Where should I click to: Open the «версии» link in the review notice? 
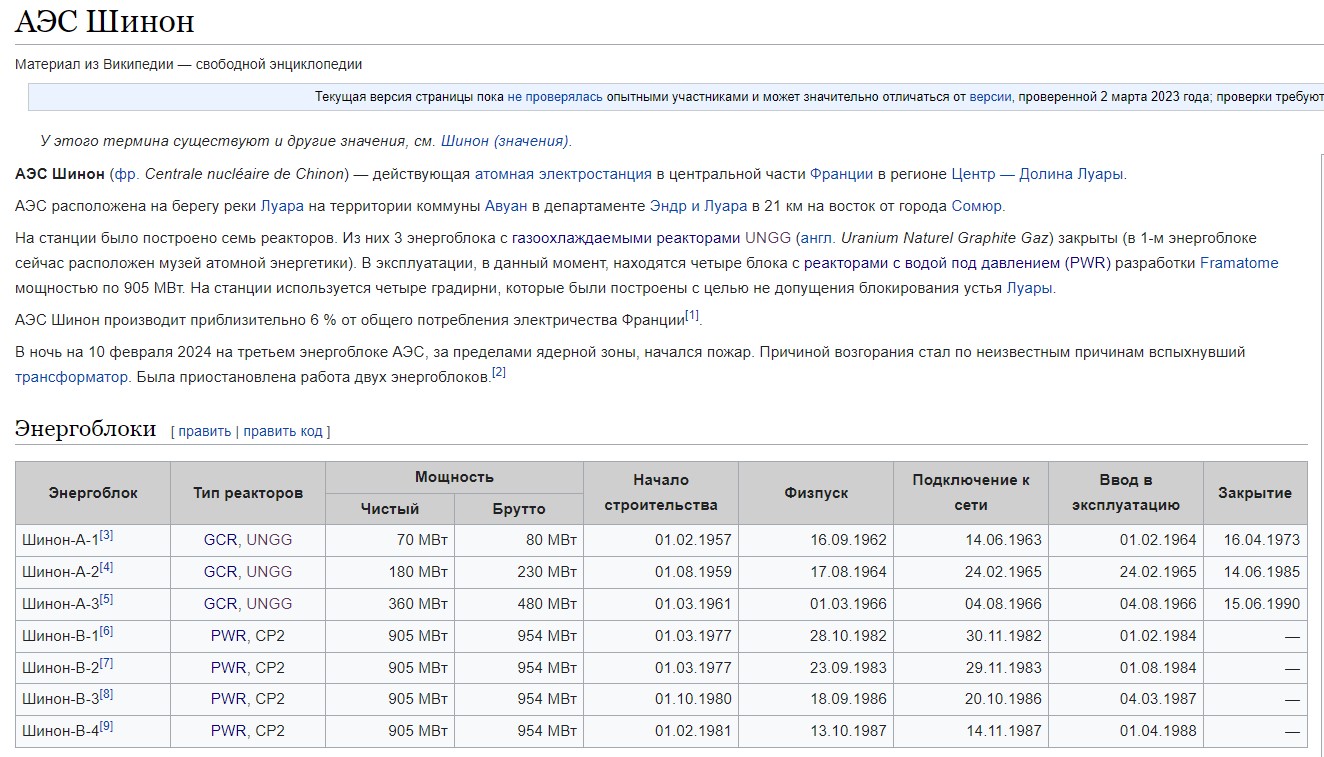click(990, 97)
